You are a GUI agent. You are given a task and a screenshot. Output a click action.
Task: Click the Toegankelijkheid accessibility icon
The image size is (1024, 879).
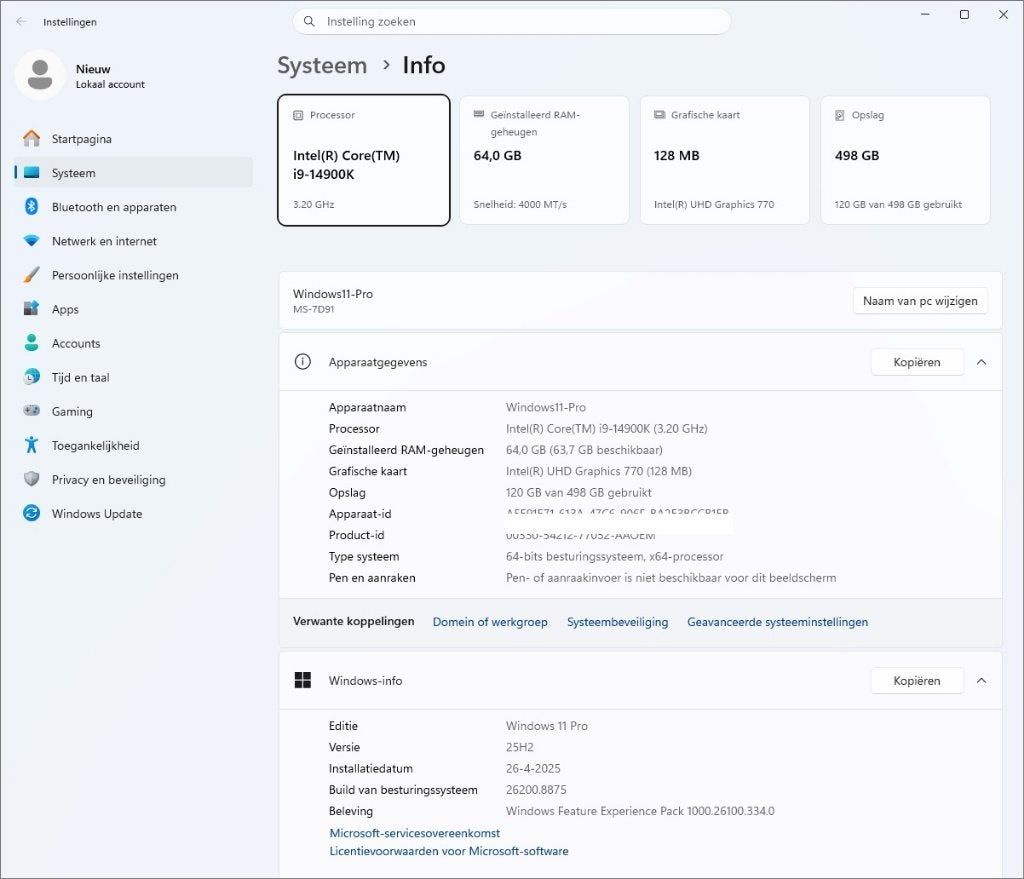click(31, 445)
